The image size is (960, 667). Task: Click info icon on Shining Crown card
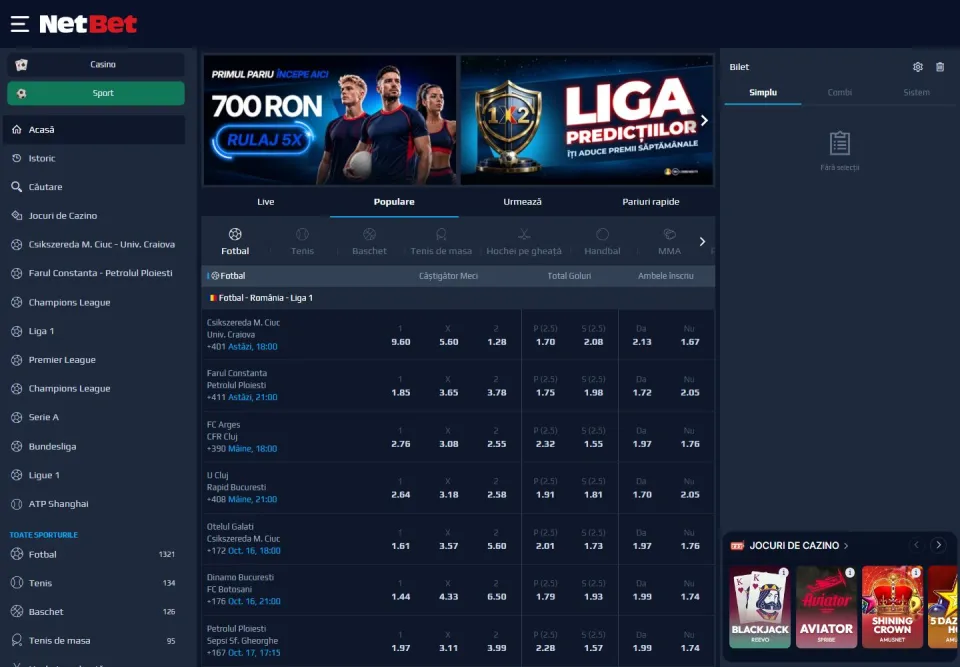(916, 573)
